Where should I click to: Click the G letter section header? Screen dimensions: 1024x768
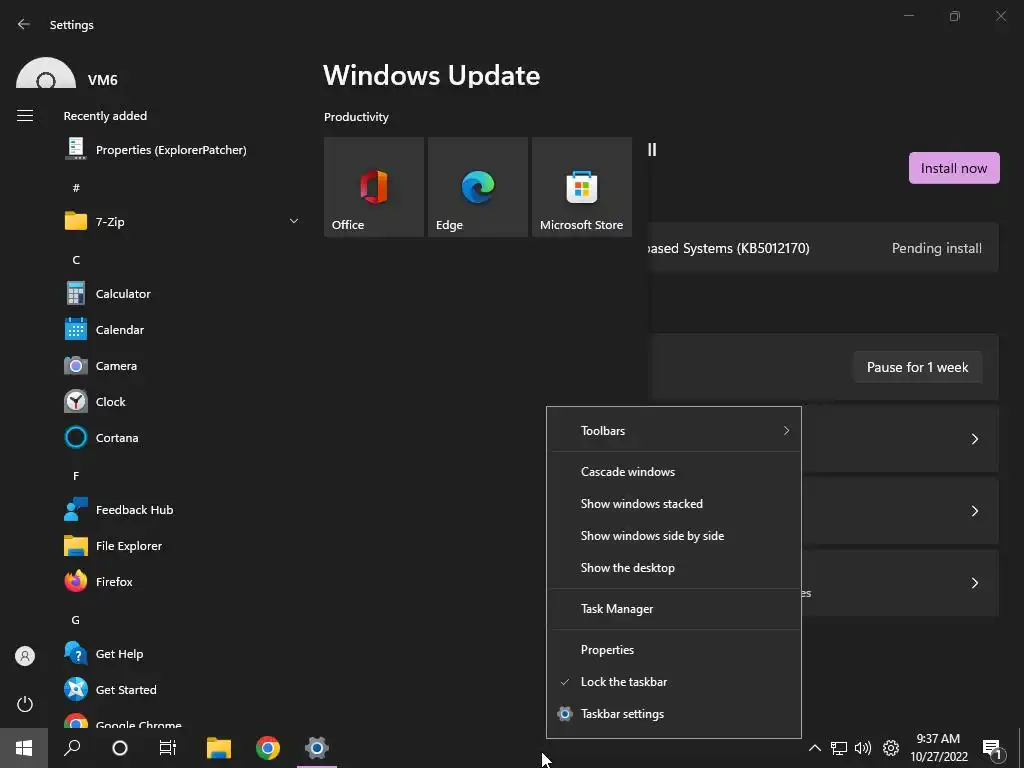pos(76,620)
